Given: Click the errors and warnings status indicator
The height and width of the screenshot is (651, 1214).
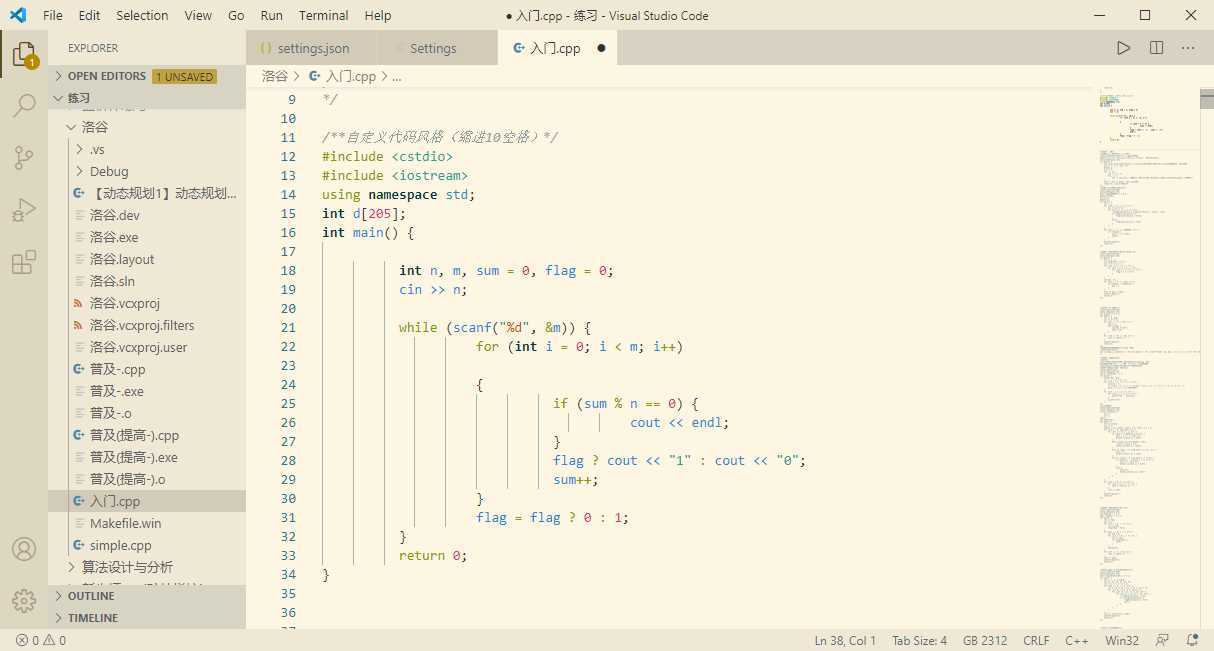Looking at the screenshot, I should coord(41,640).
